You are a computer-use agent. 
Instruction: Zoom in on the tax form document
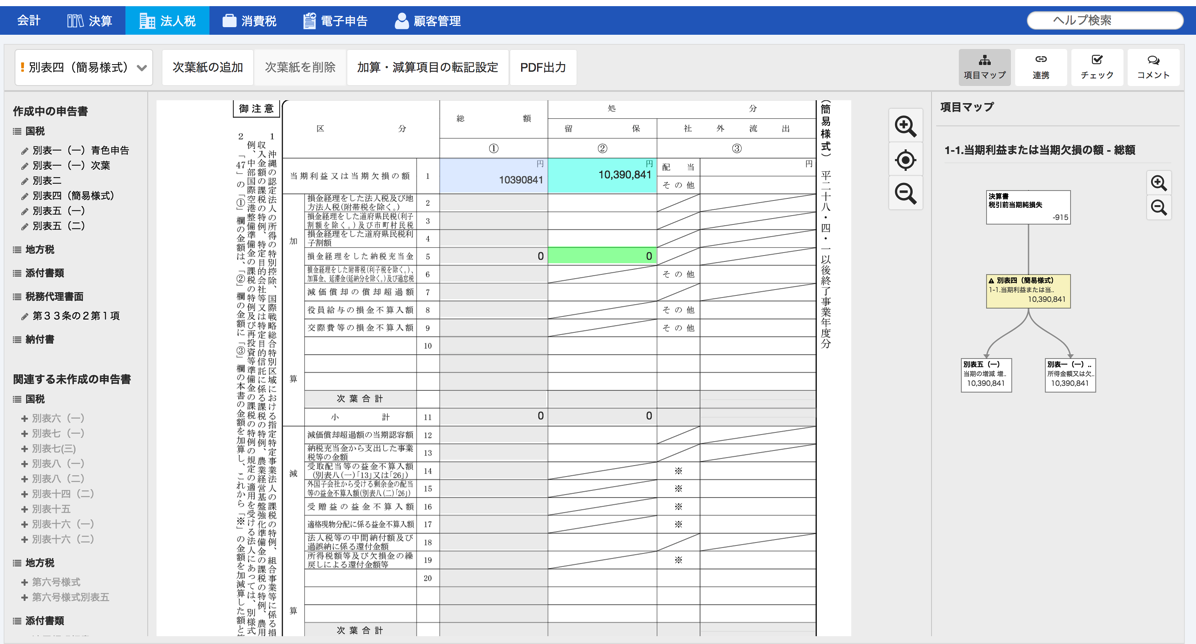pyautogui.click(x=905, y=126)
